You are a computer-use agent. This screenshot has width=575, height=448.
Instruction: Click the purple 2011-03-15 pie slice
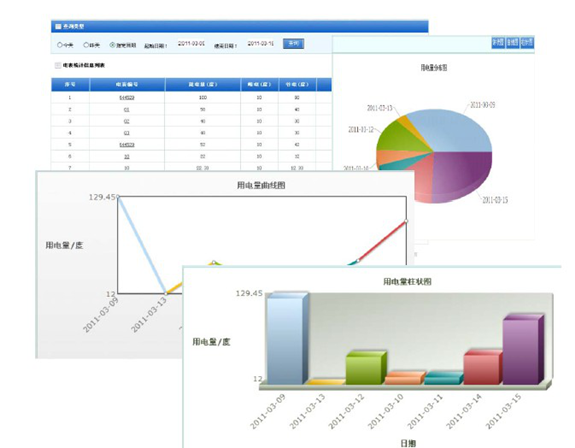click(464, 174)
